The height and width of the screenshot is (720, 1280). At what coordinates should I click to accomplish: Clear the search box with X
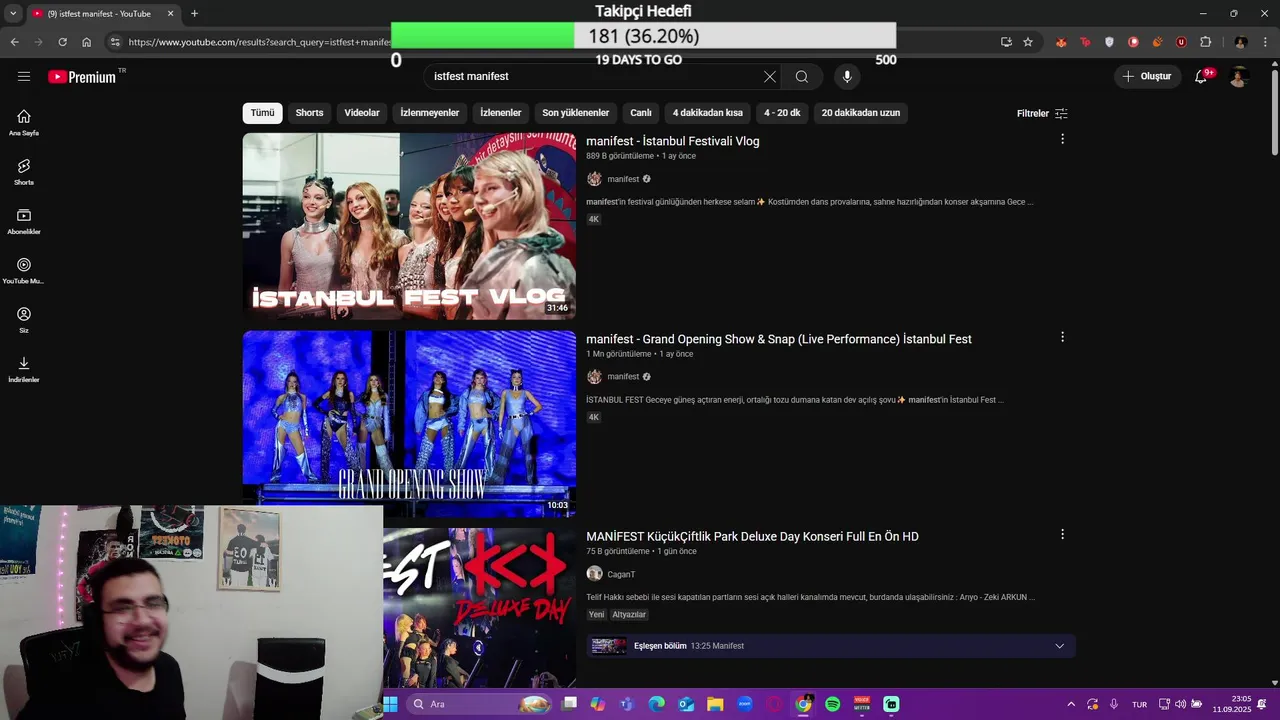click(x=769, y=76)
